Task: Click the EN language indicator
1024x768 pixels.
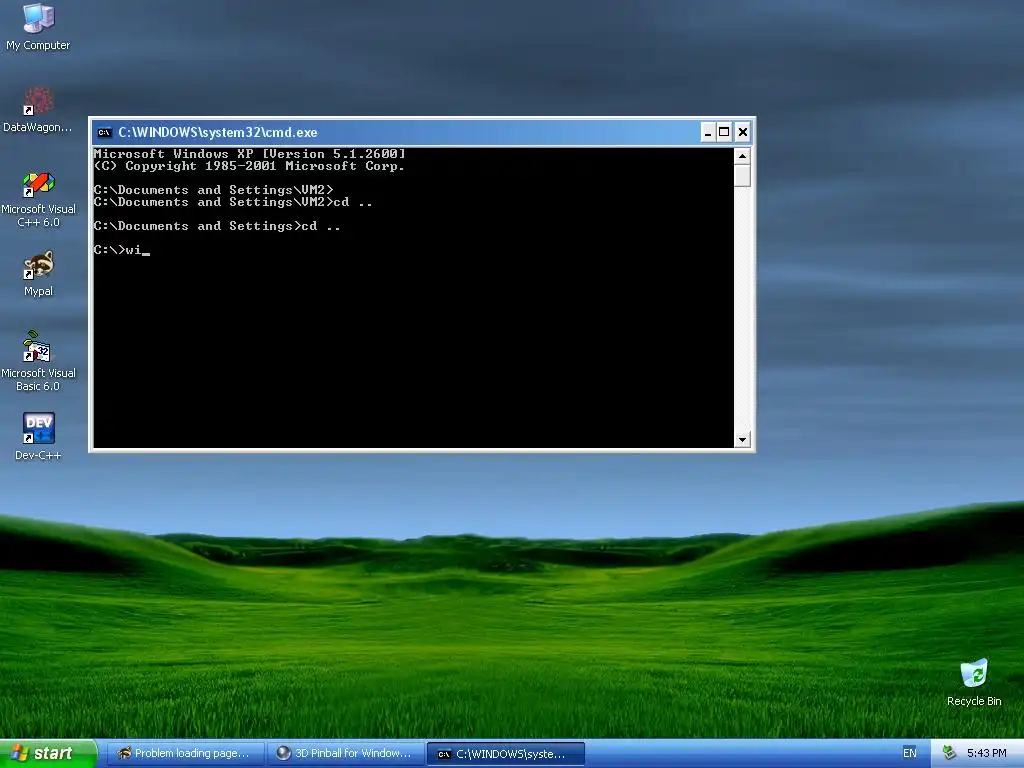Action: coord(910,753)
